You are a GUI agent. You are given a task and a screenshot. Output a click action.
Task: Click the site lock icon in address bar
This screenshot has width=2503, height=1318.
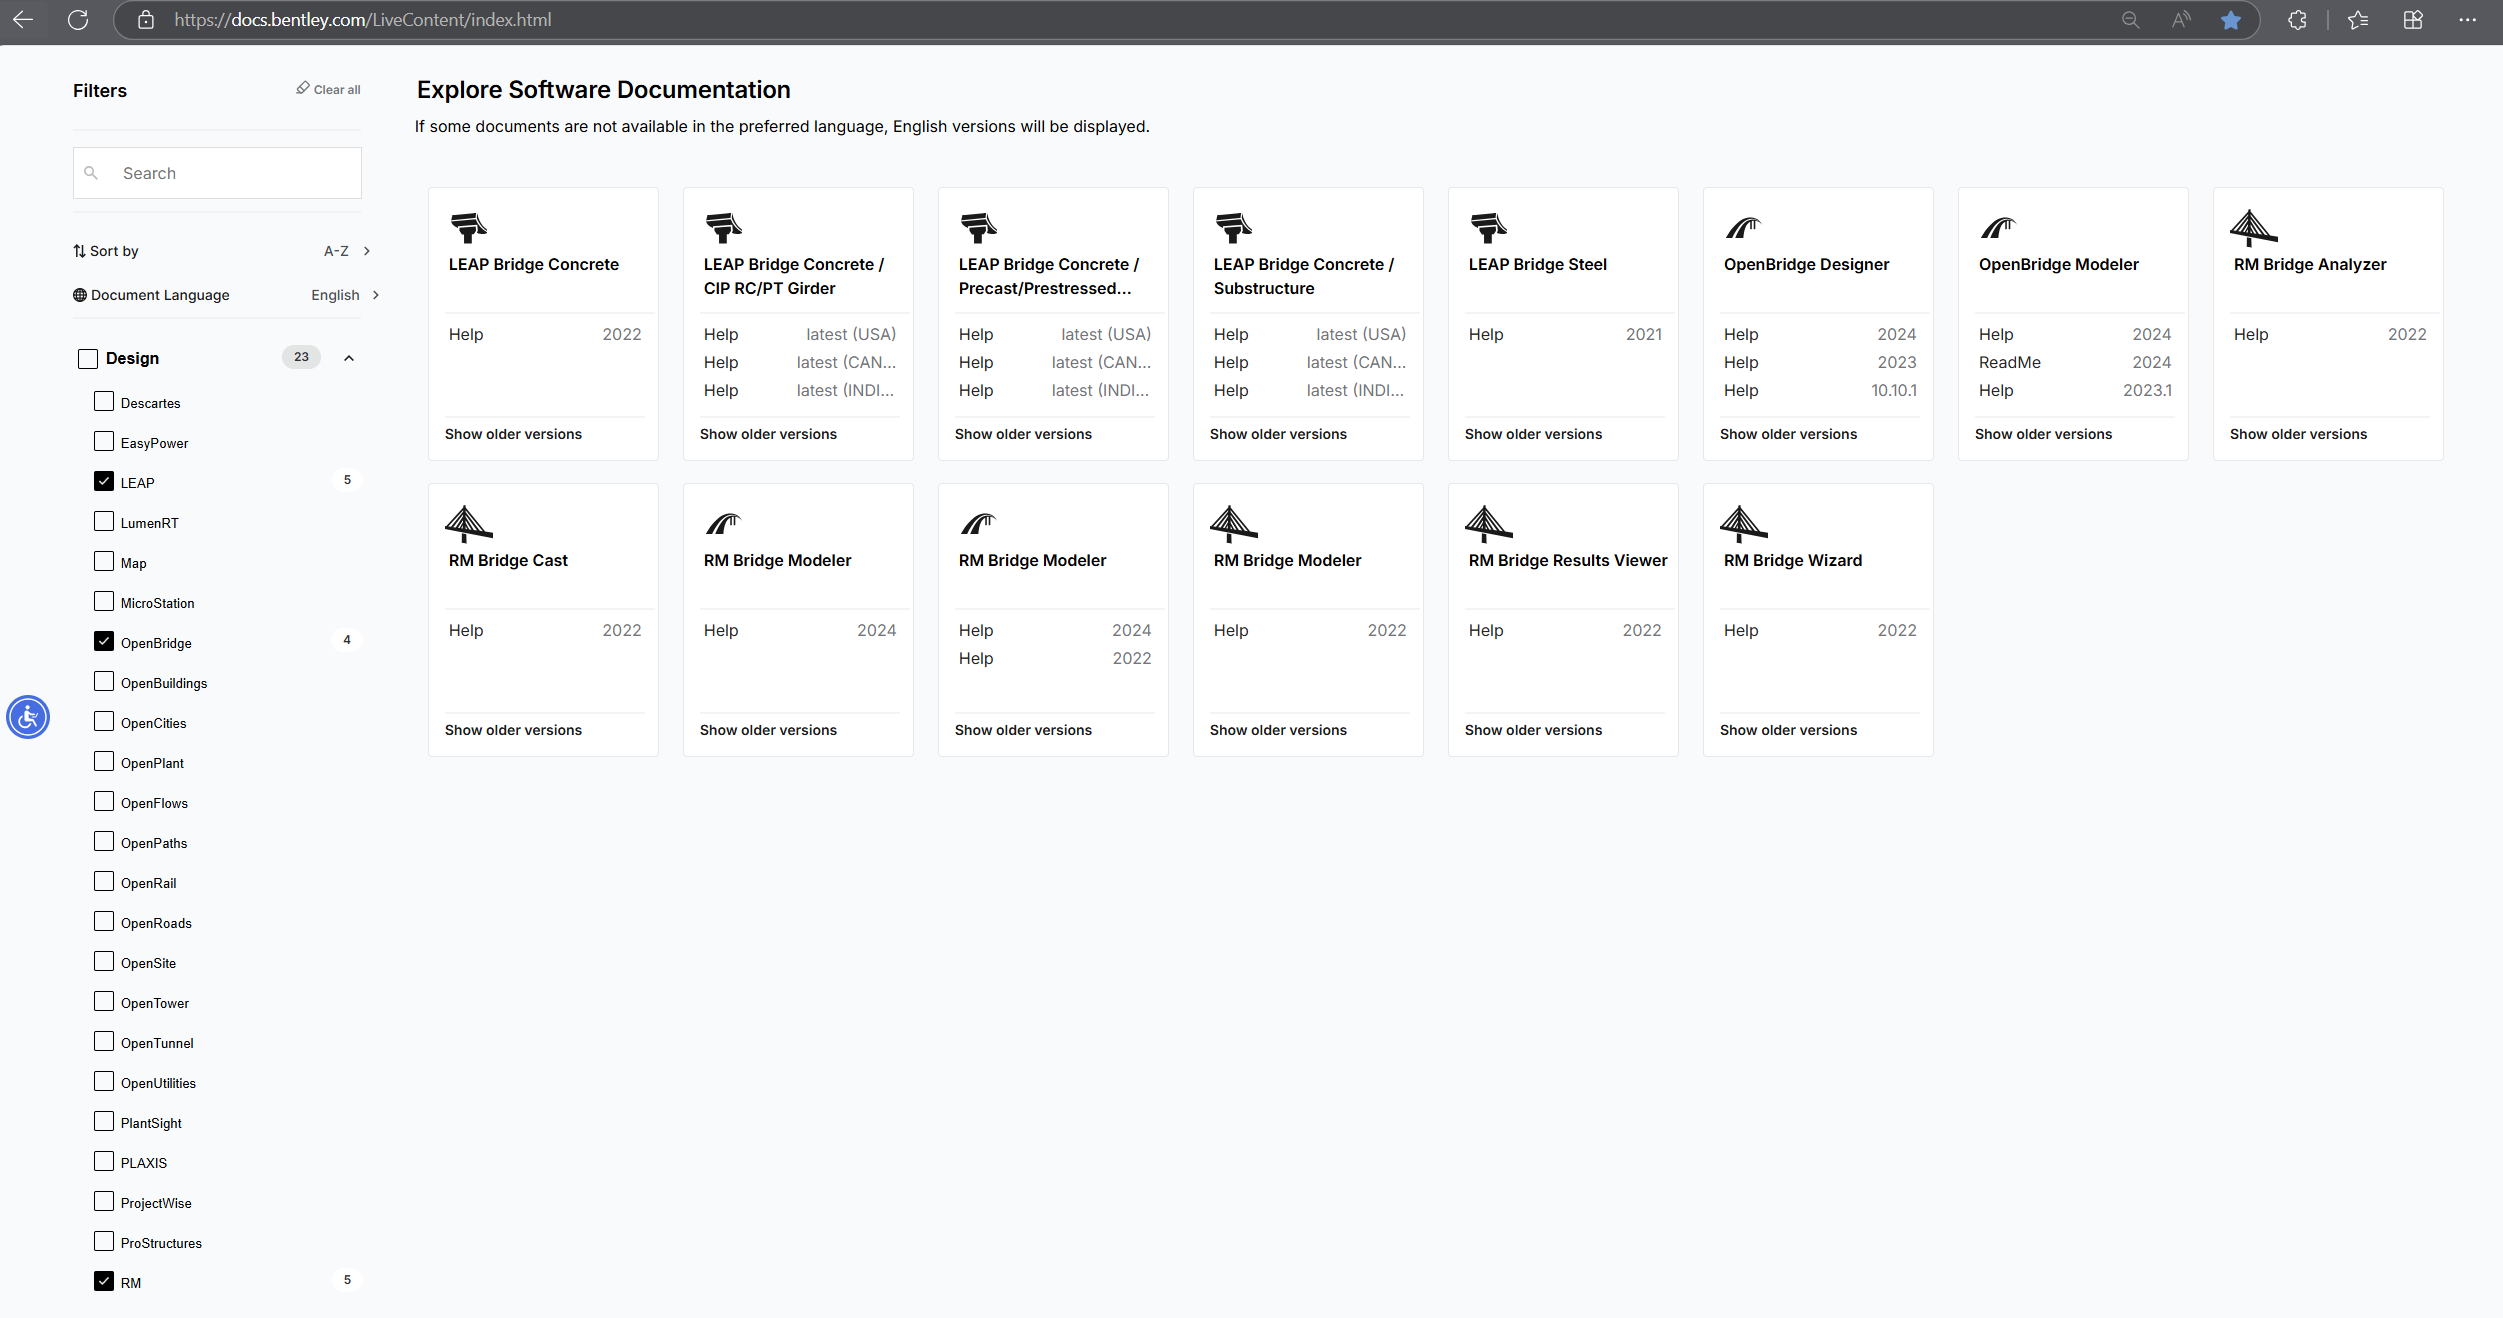click(146, 20)
